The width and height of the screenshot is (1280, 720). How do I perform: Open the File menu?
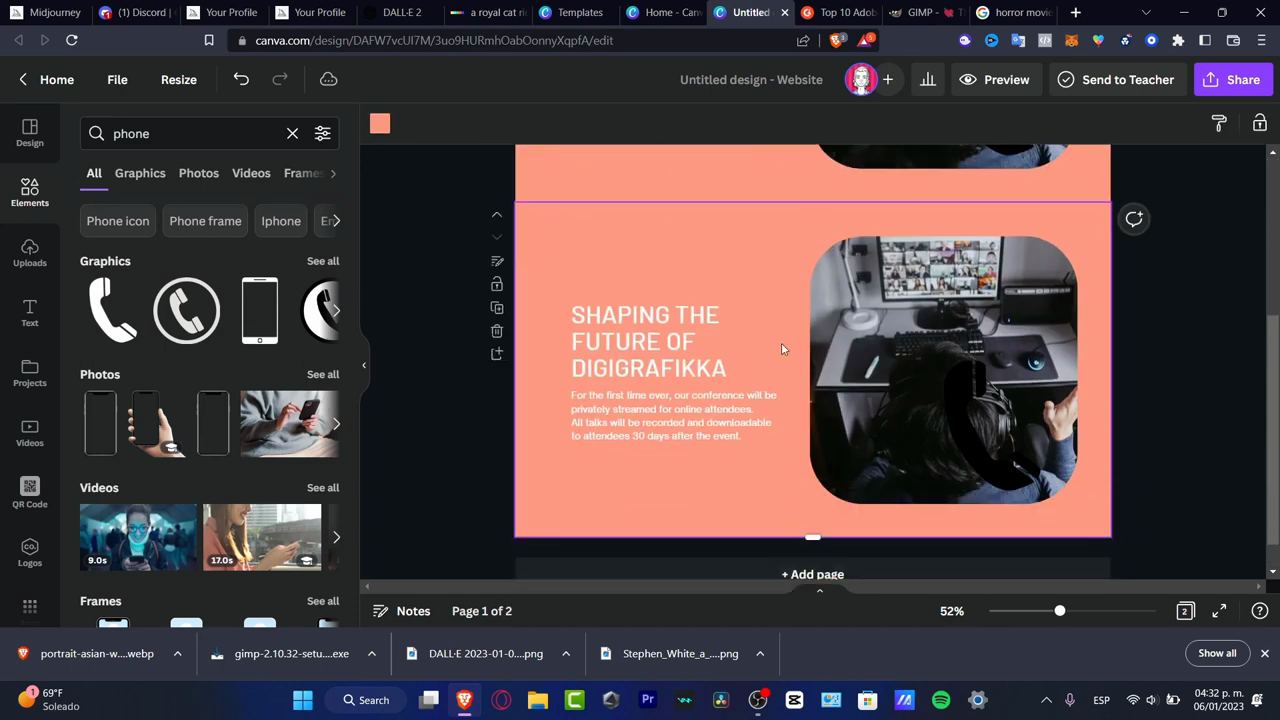(x=117, y=80)
